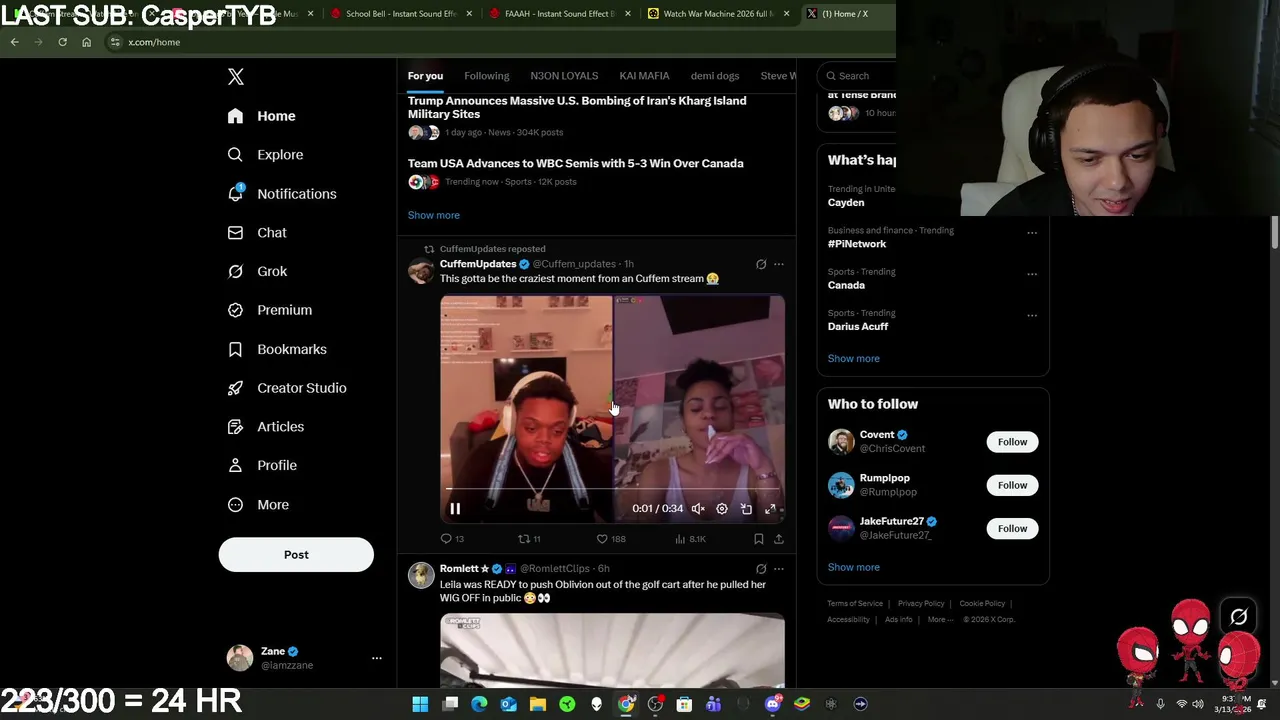1280x720 pixels.
Task: Go back in the browser
Action: 14,42
